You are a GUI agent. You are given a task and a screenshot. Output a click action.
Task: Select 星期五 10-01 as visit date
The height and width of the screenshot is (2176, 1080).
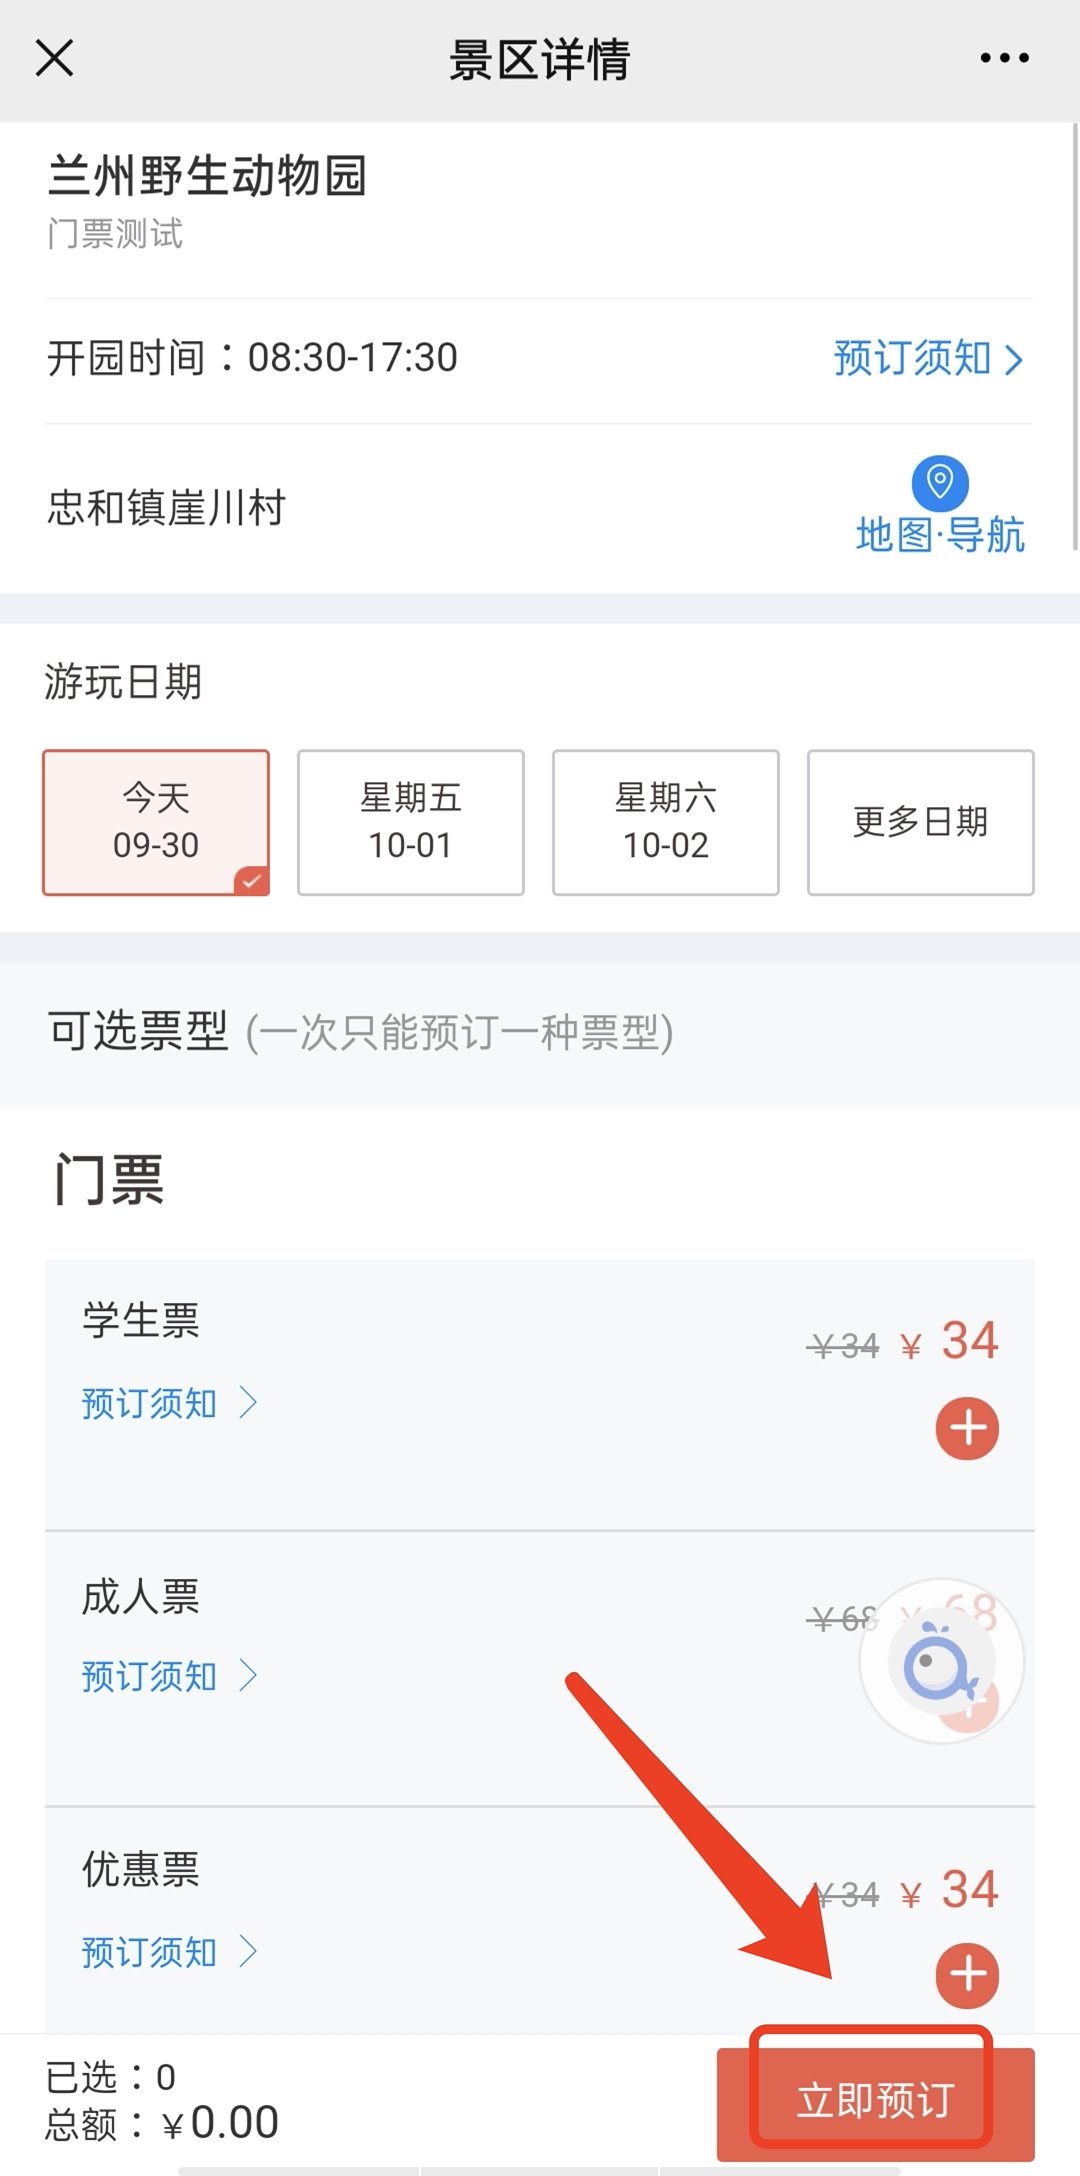coord(411,822)
